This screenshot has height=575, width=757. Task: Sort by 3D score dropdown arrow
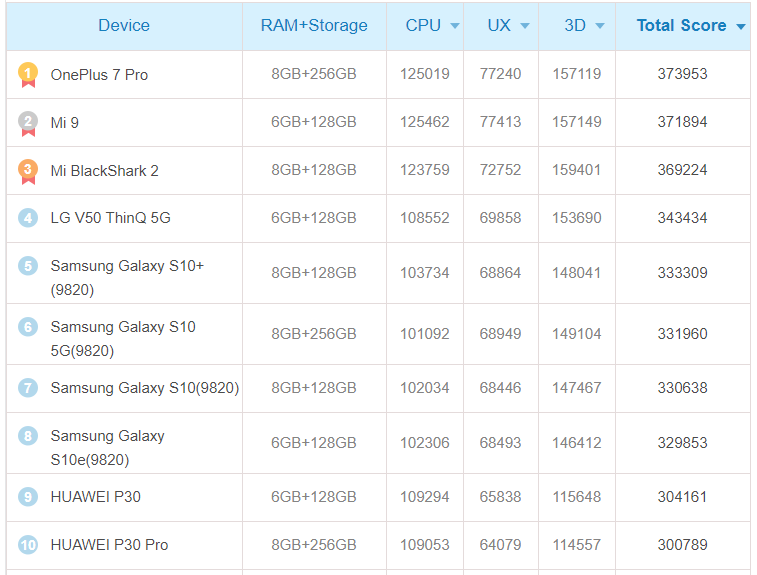(x=600, y=27)
